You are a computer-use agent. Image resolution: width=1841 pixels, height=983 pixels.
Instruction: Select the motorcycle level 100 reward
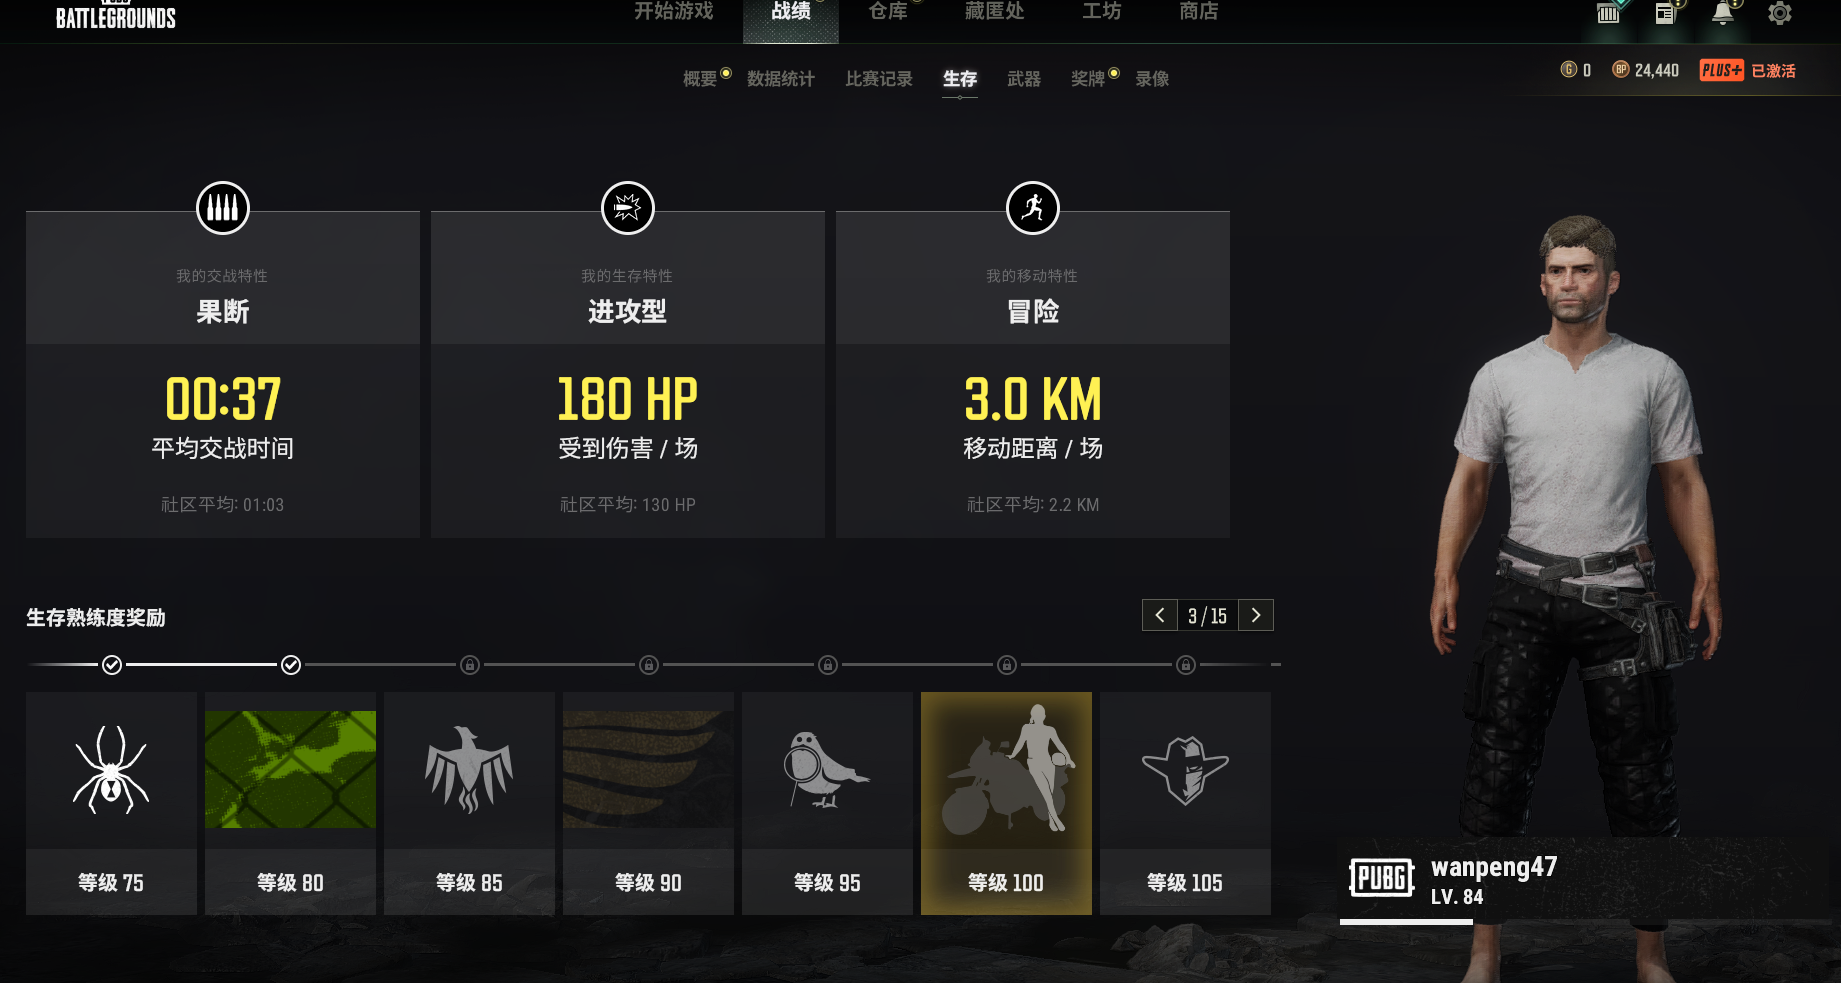coord(1006,803)
